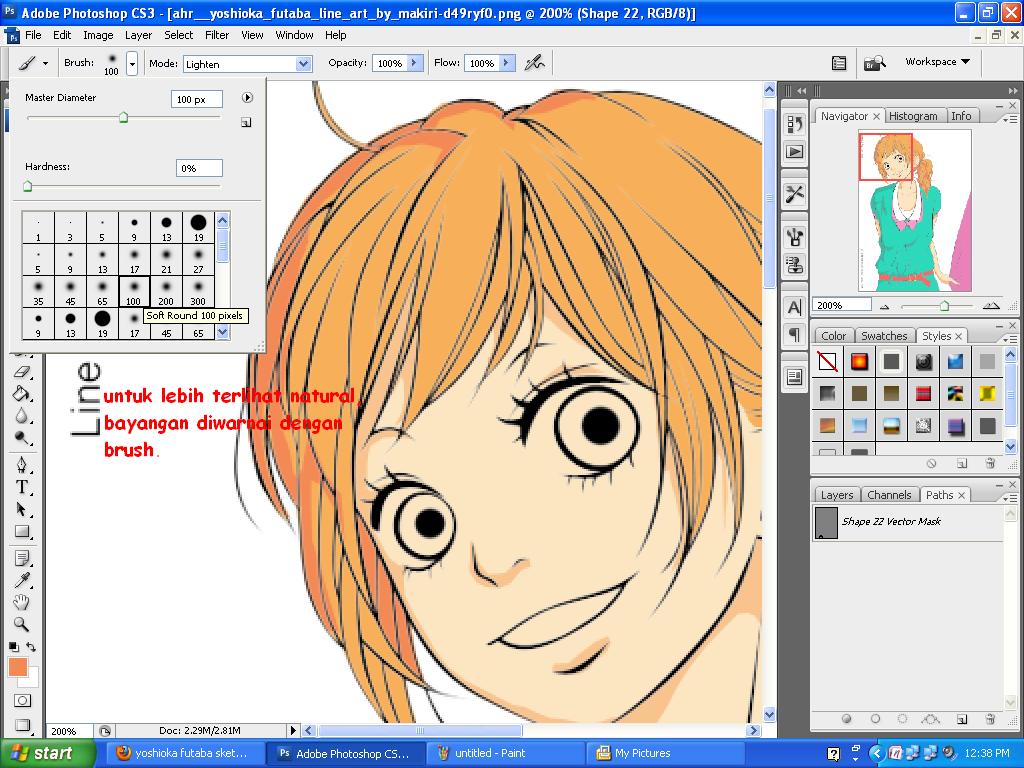Screen dimensions: 1024x768
Task: Select the Pen tool
Action: pyautogui.click(x=22, y=464)
